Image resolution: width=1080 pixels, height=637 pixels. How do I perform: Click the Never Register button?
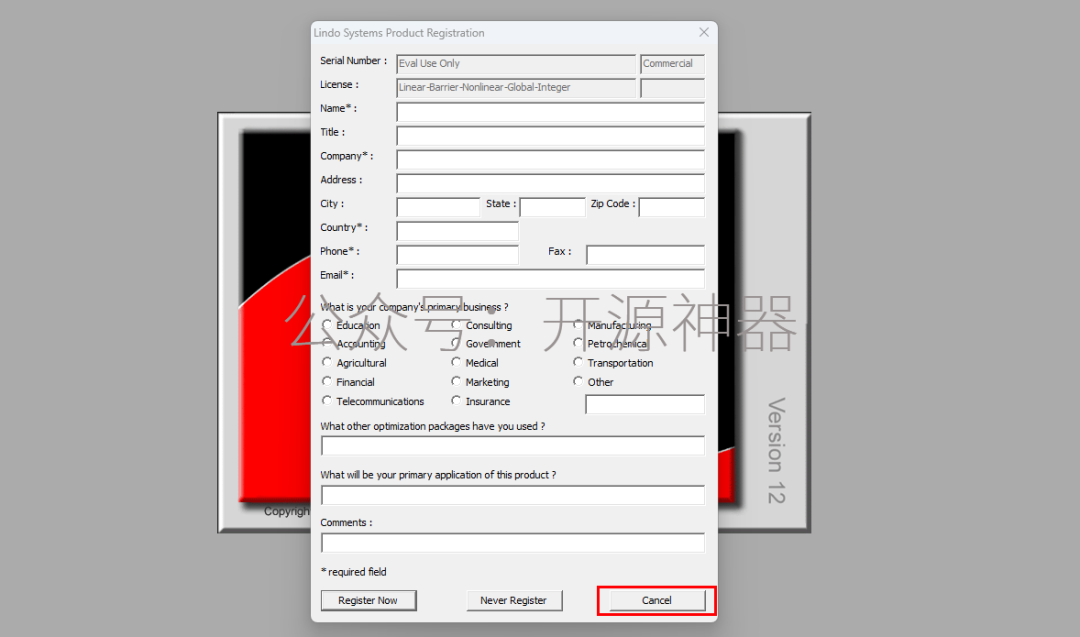(x=514, y=601)
